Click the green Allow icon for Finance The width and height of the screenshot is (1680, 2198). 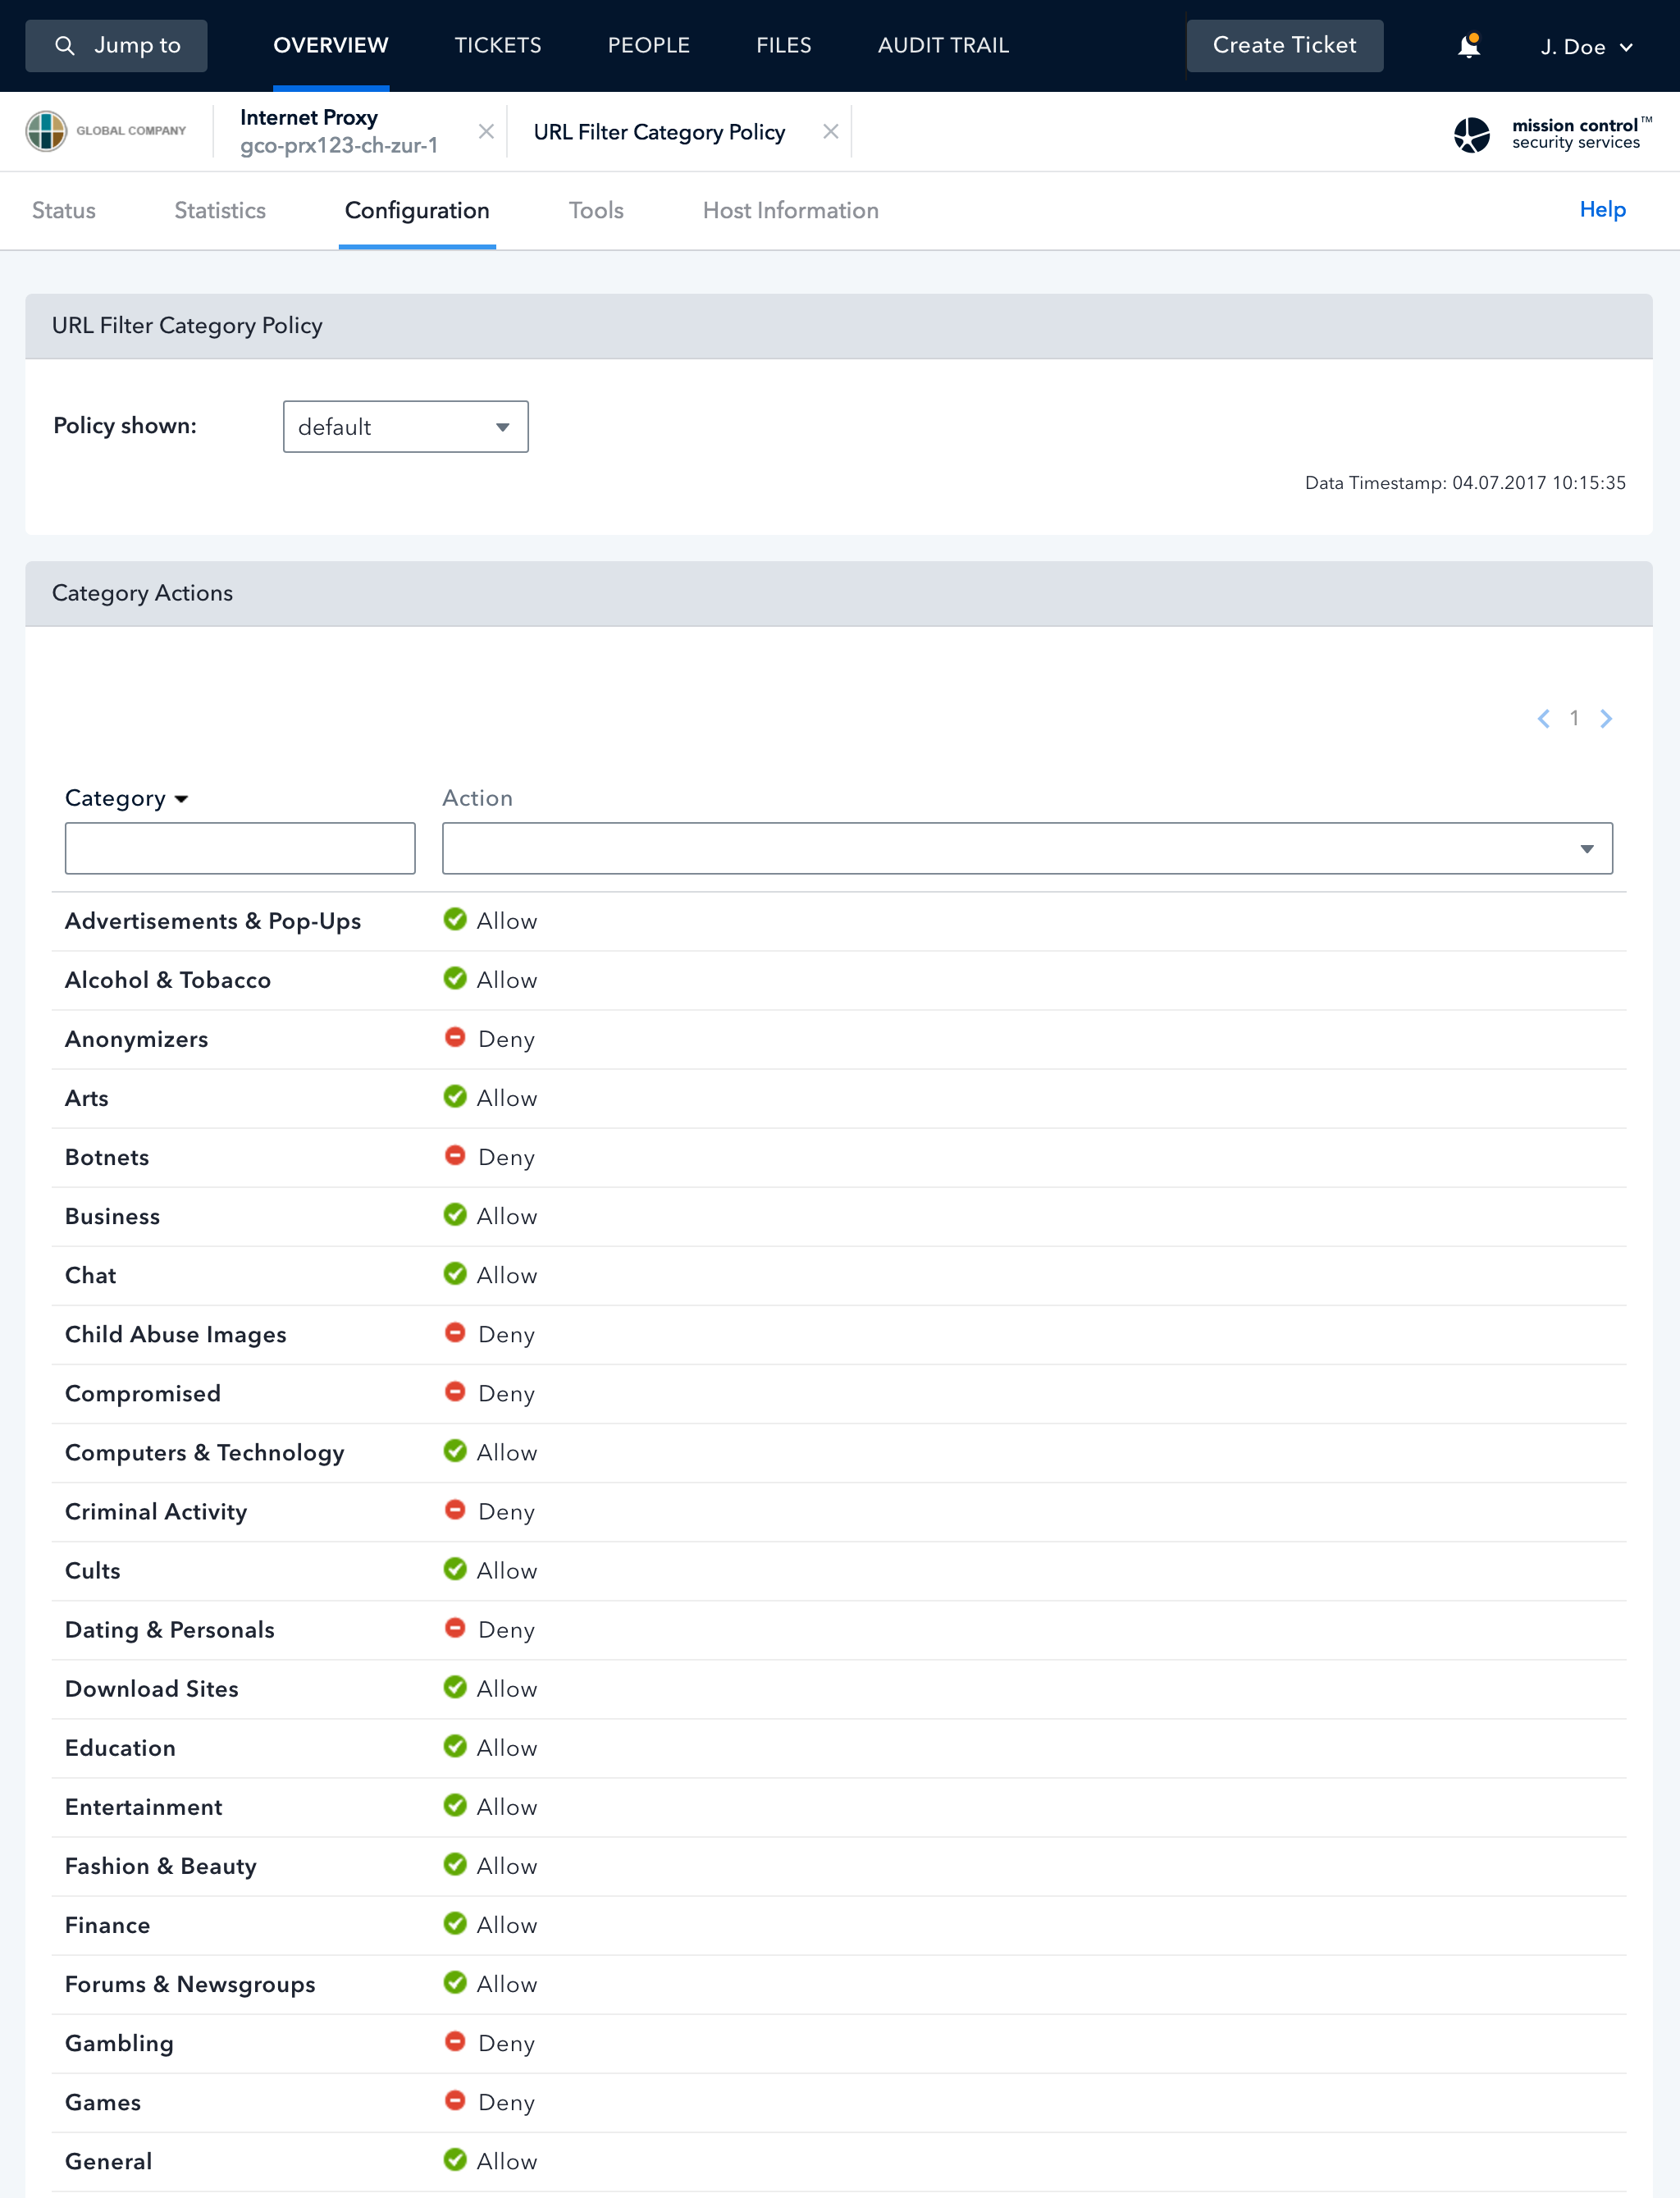(x=455, y=1923)
